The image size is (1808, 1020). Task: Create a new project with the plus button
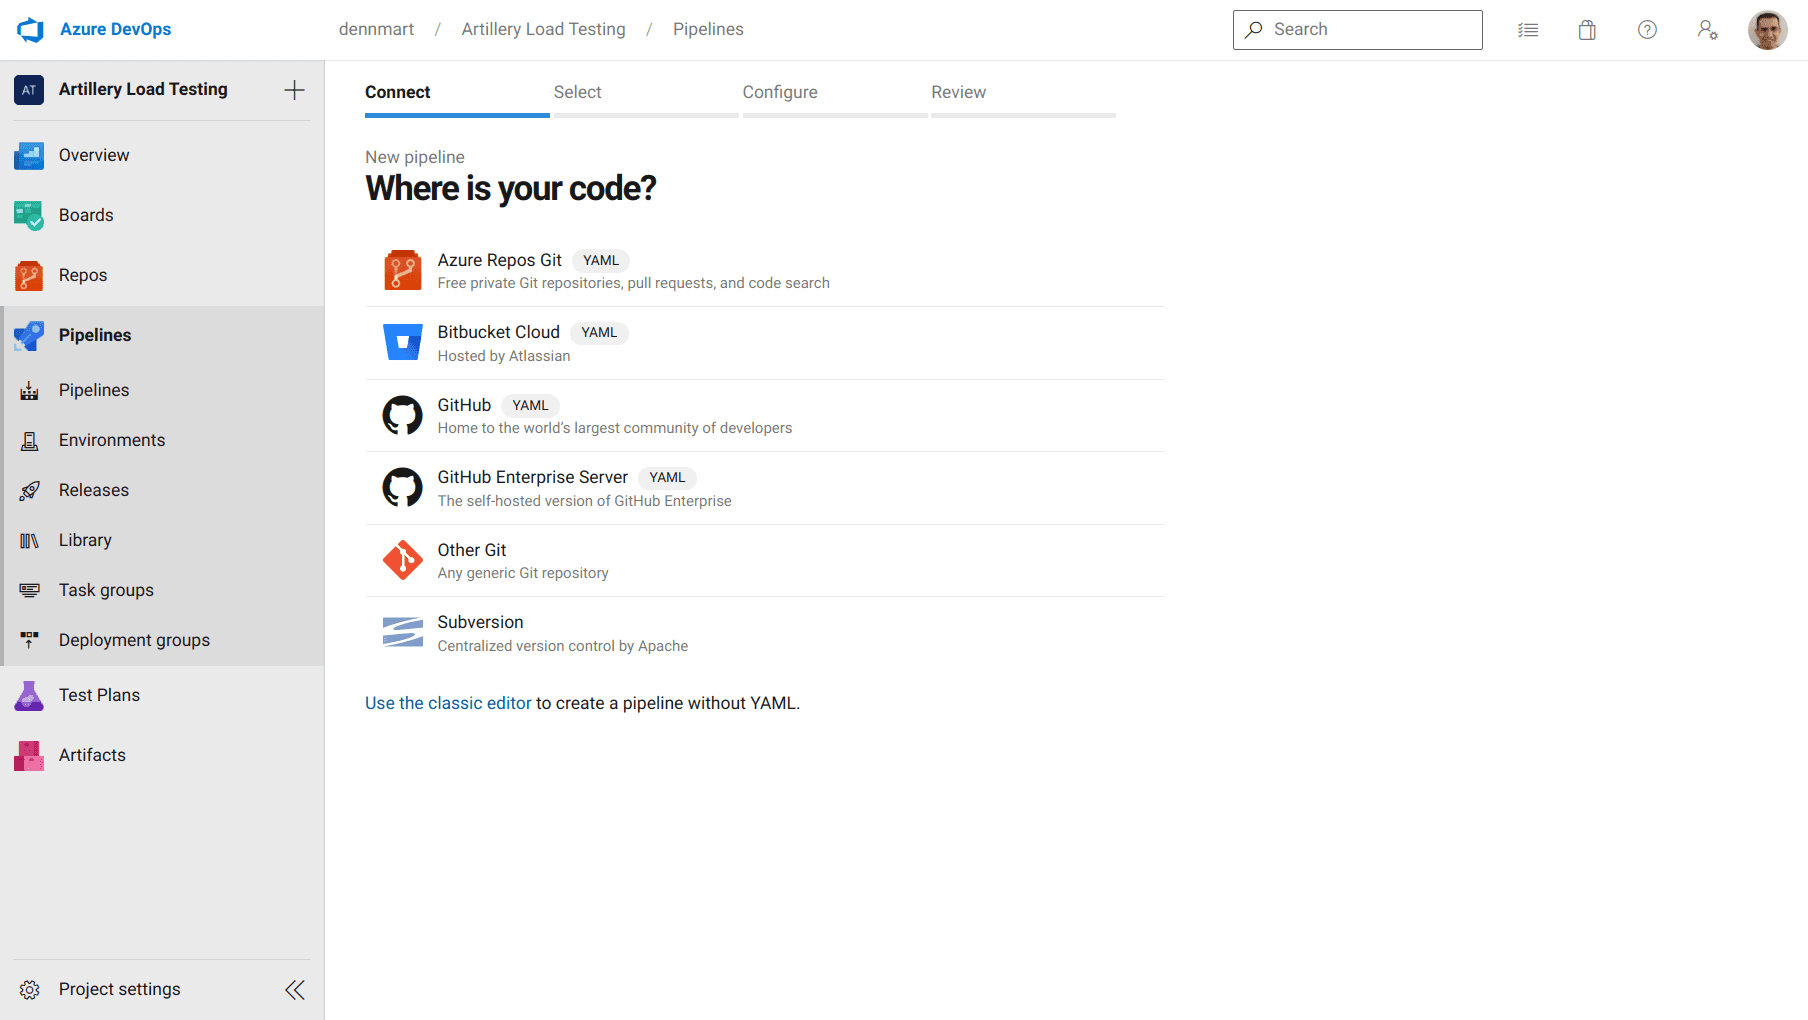click(294, 89)
